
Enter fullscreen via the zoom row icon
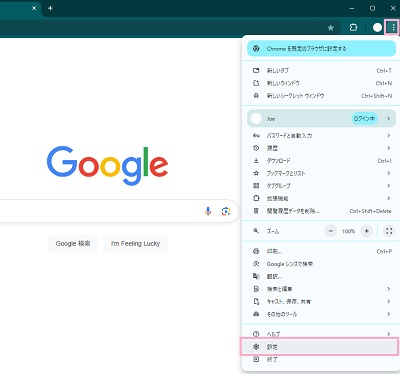pyautogui.click(x=389, y=231)
